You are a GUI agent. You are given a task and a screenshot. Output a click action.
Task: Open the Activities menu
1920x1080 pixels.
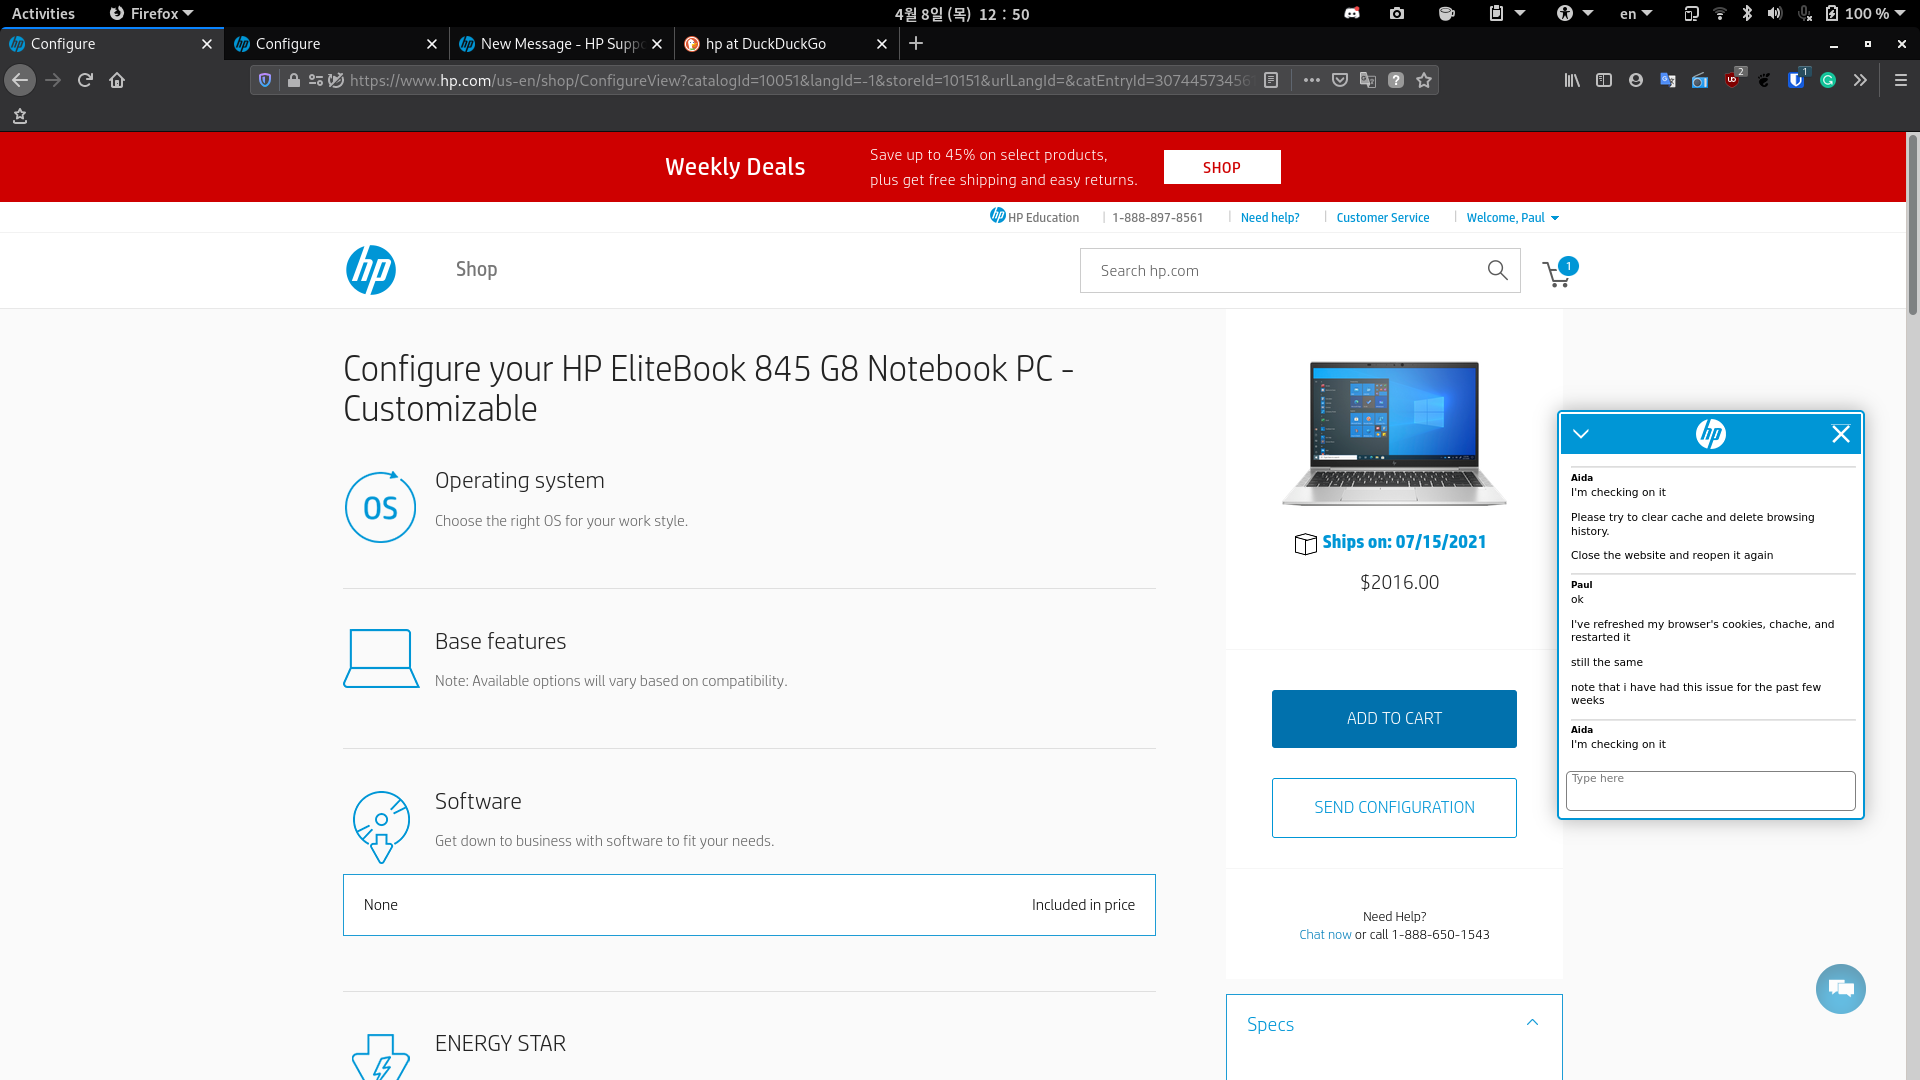tap(43, 13)
